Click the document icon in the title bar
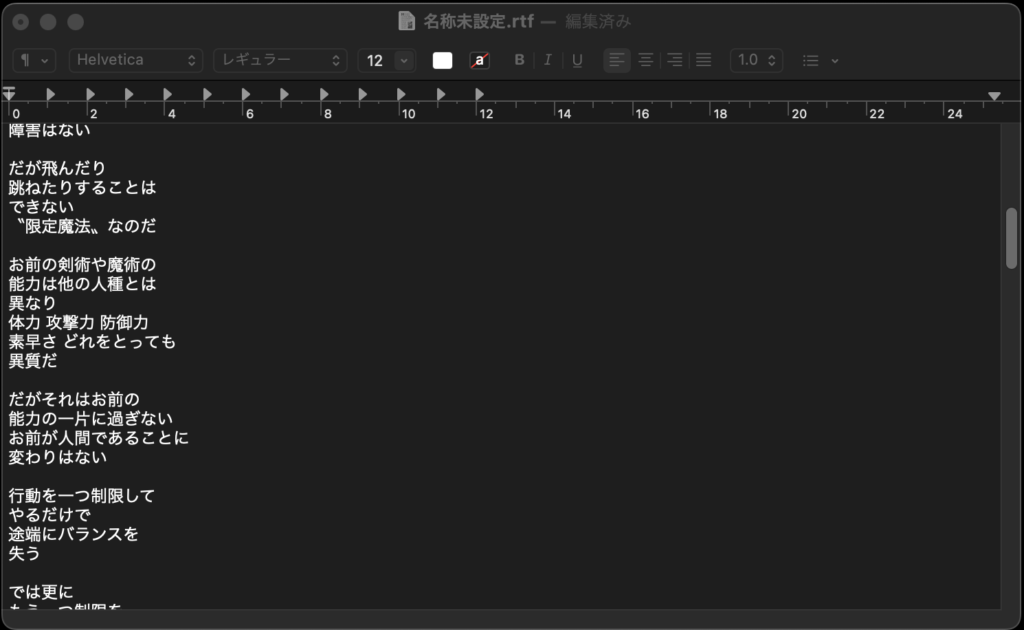The image size is (1024, 630). (x=406, y=21)
